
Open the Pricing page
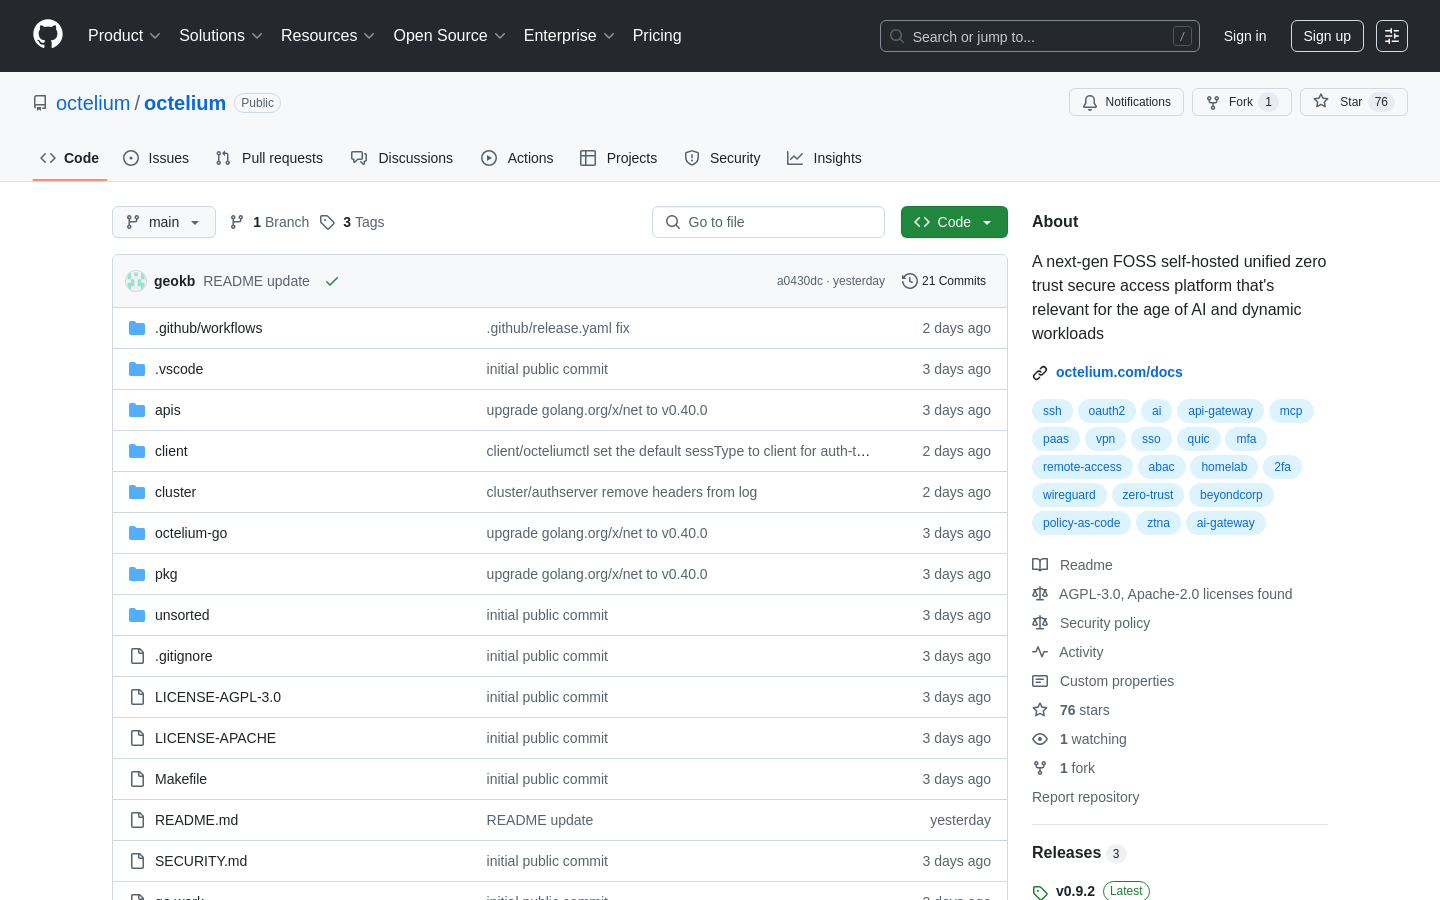click(x=657, y=36)
